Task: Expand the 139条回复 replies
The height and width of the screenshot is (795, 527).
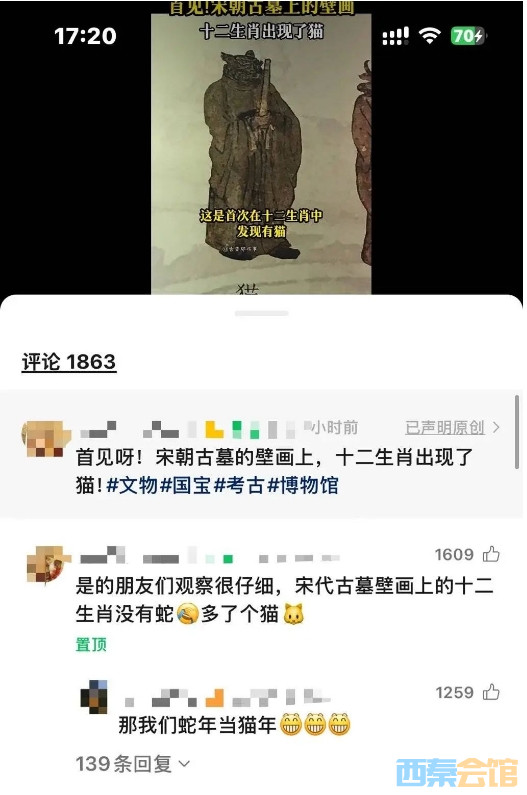Action: (x=132, y=763)
